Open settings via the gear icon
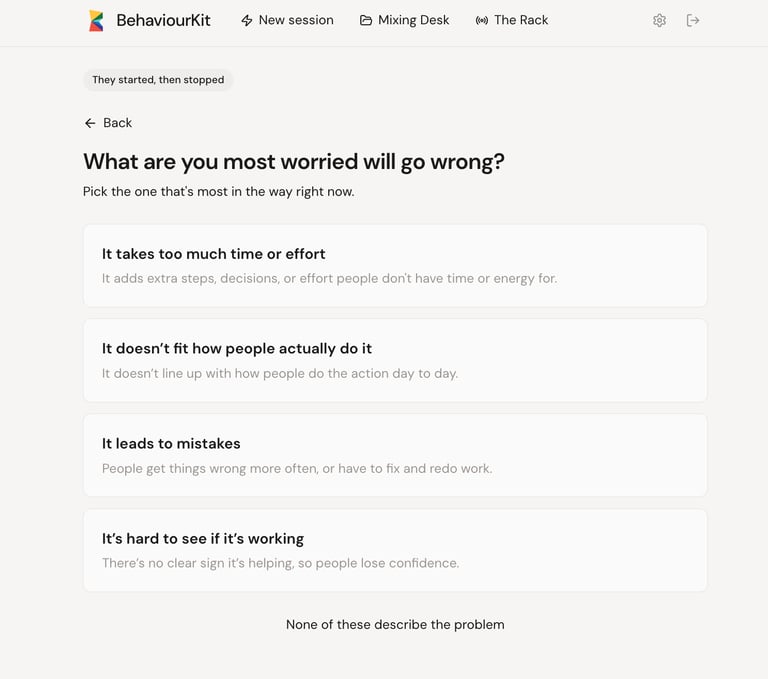 659,20
